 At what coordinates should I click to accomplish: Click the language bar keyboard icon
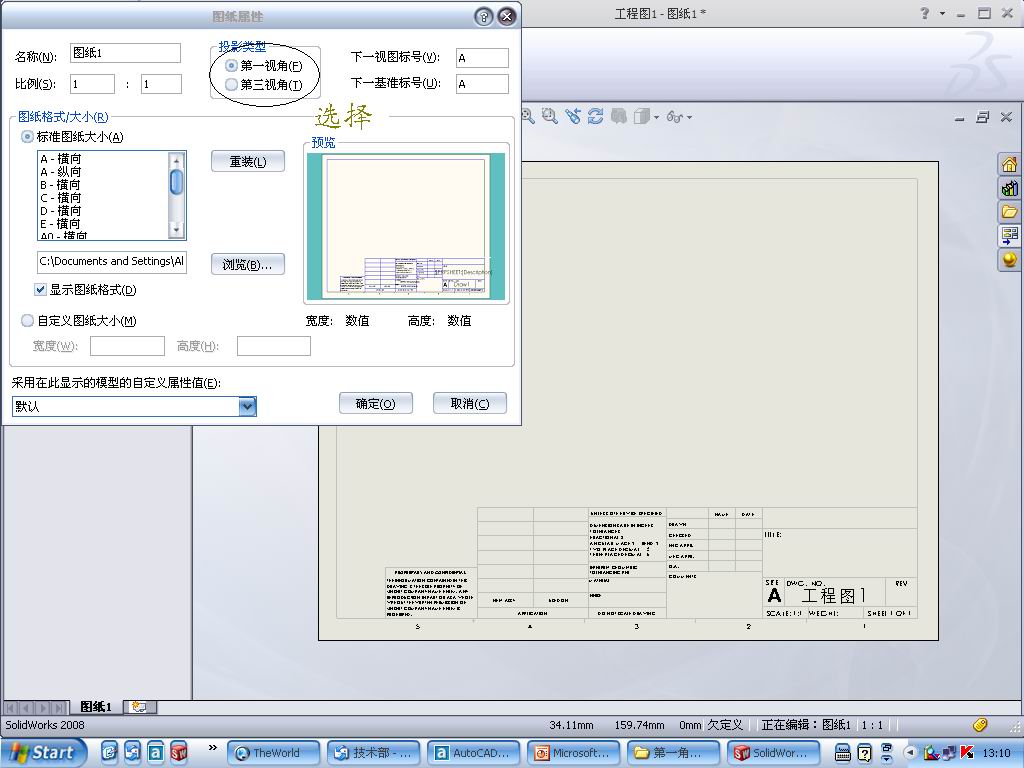point(842,752)
